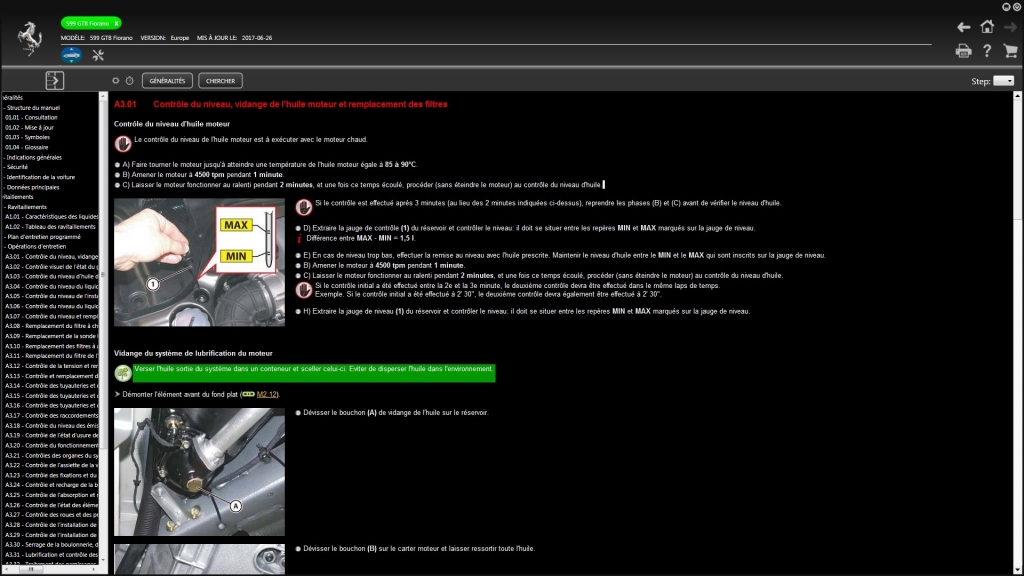Select the blue car model icon
Screen dimensions: 1024x576
70,55
